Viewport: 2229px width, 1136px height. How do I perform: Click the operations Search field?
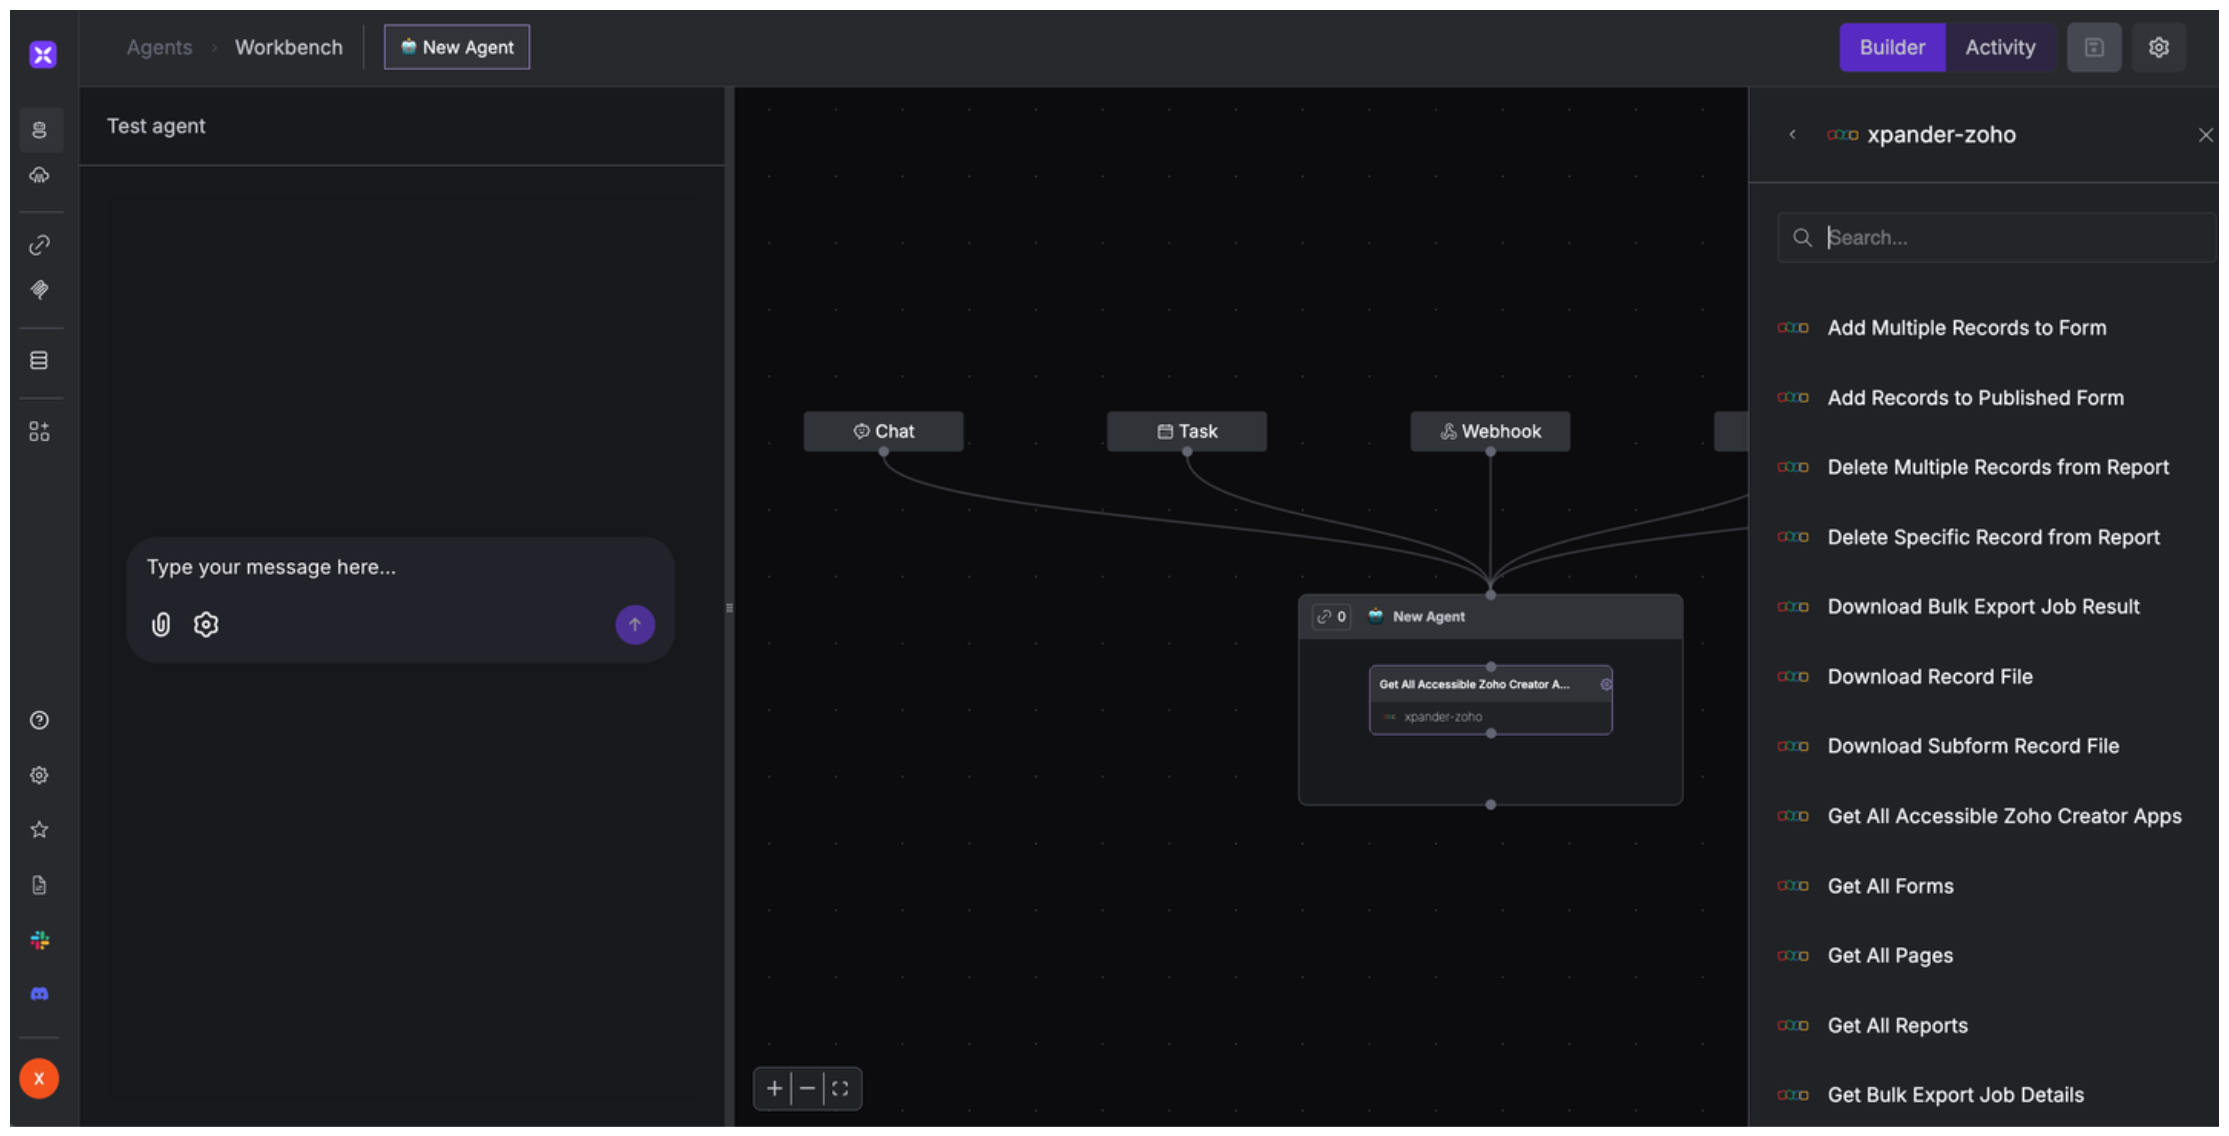(x=1996, y=238)
